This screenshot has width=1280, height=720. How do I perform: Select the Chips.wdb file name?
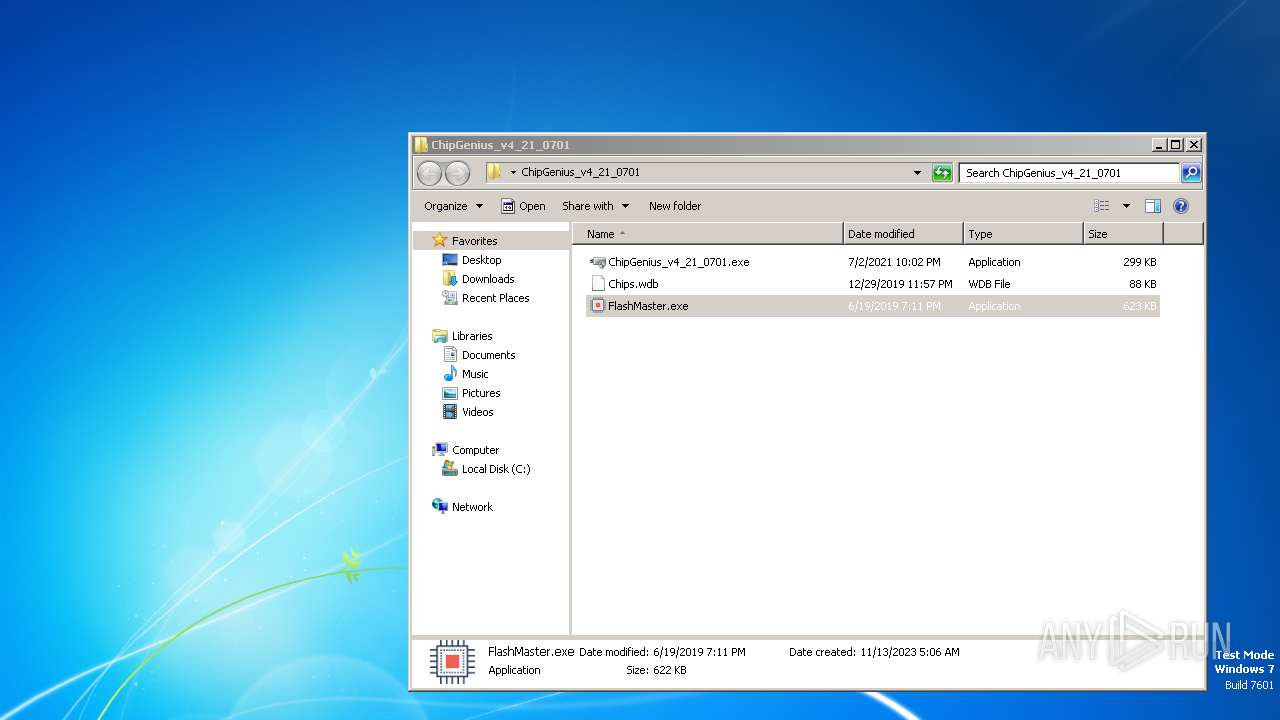pyautogui.click(x=633, y=284)
